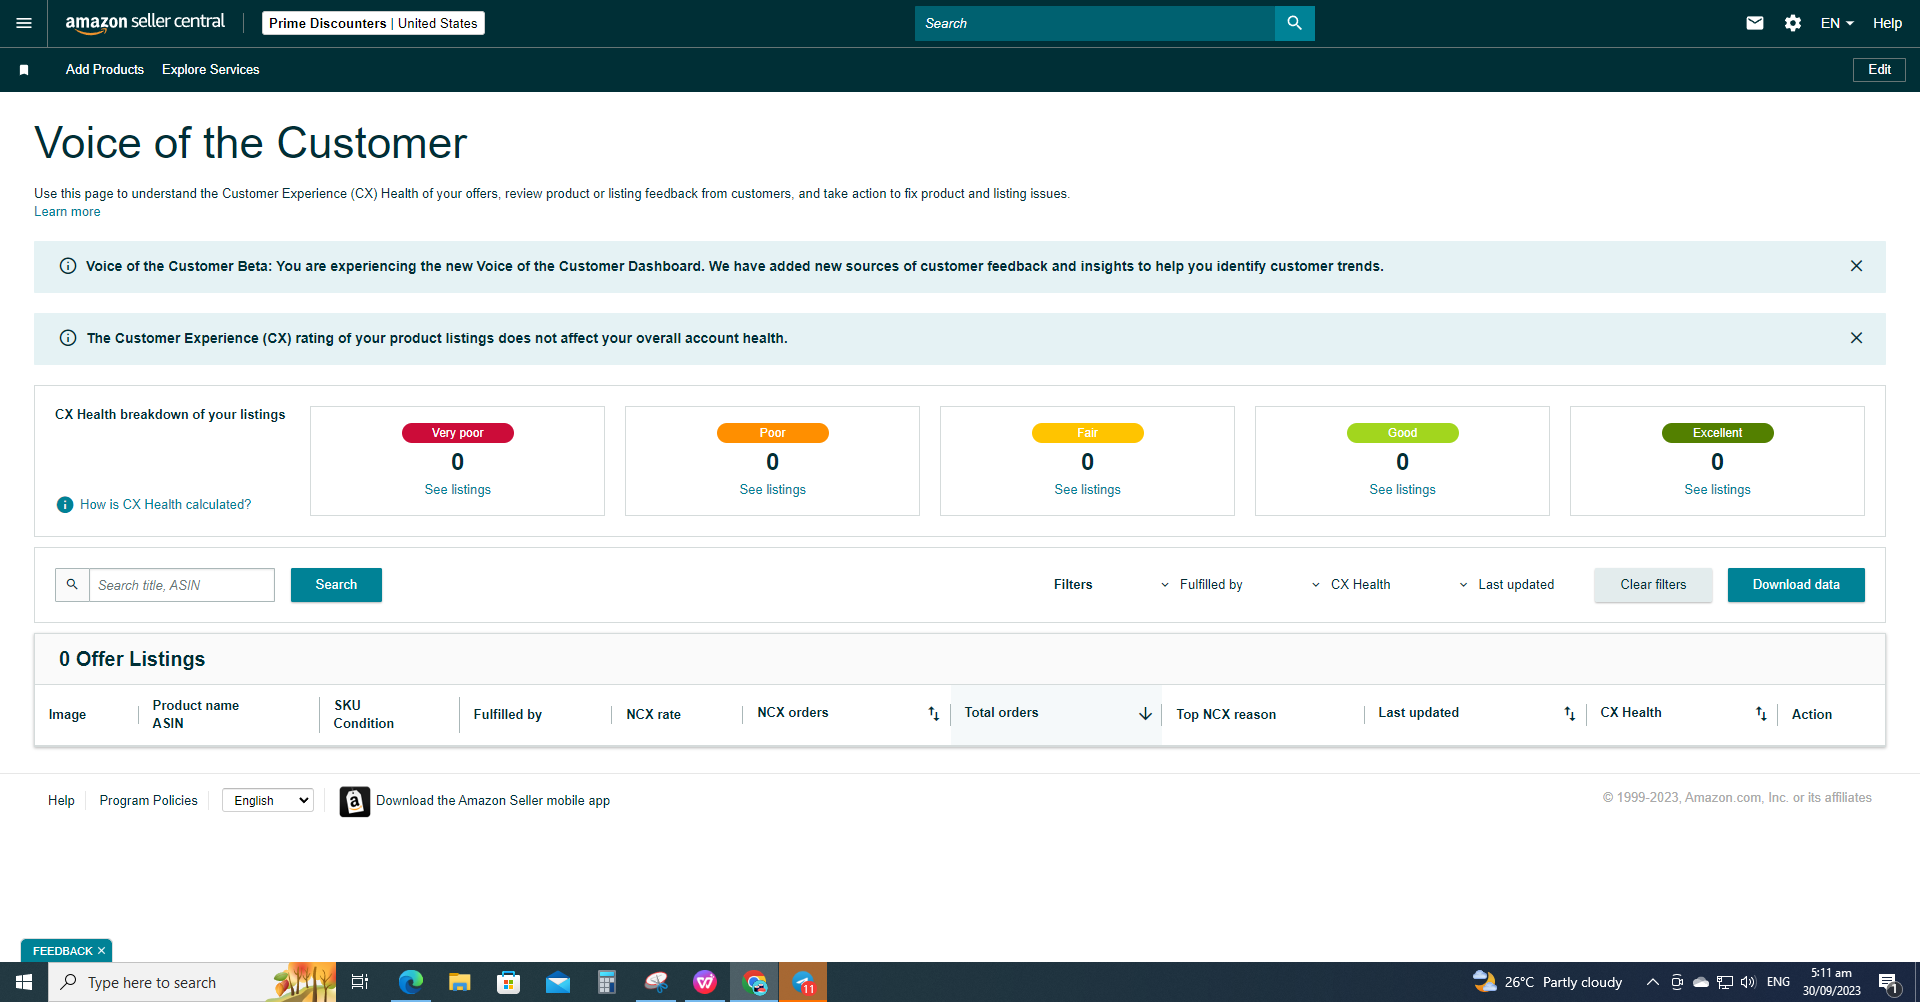The height and width of the screenshot is (1002, 1920).
Task: Open the volume speaker tray icon
Action: [1748, 982]
